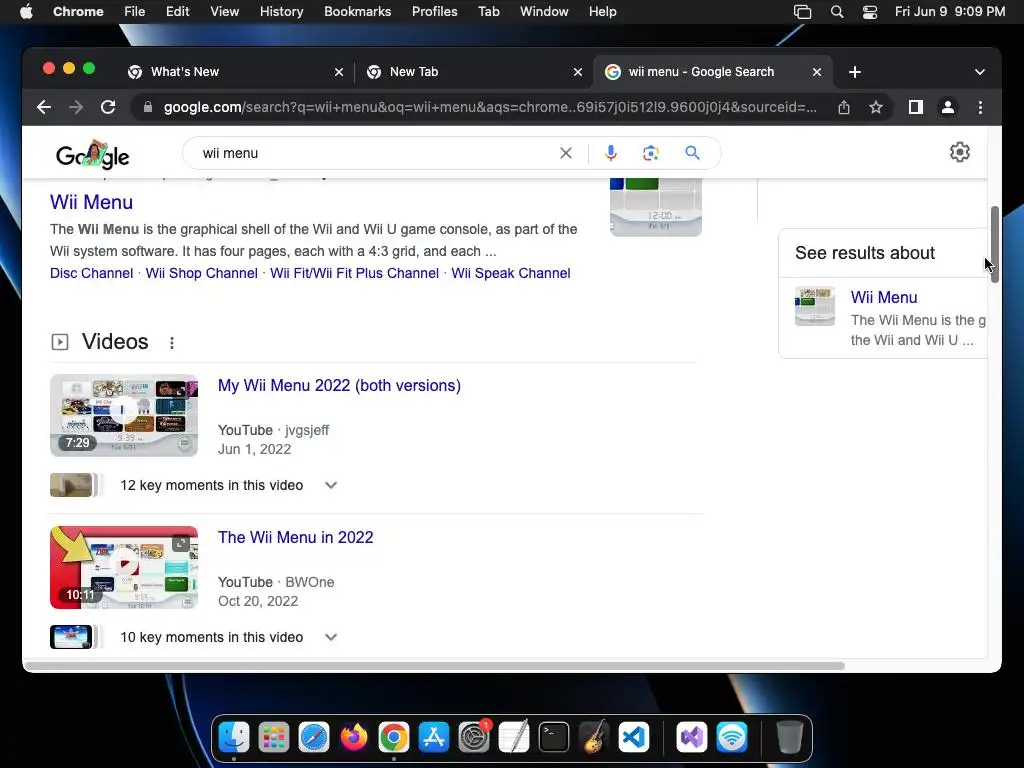Screen dimensions: 1024x768
Task: Open Videos section more options
Action: pyautogui.click(x=172, y=342)
